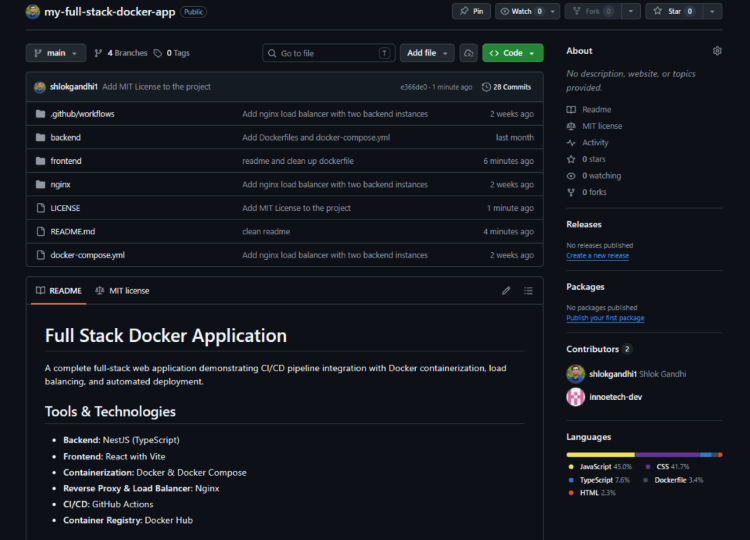Click the repository owner avatar beside the title
The image size is (750, 540).
pos(33,11)
